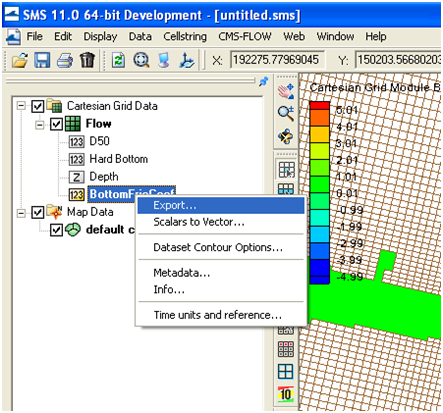Select the Flow grid label
The height and width of the screenshot is (413, 443).
tap(98, 124)
